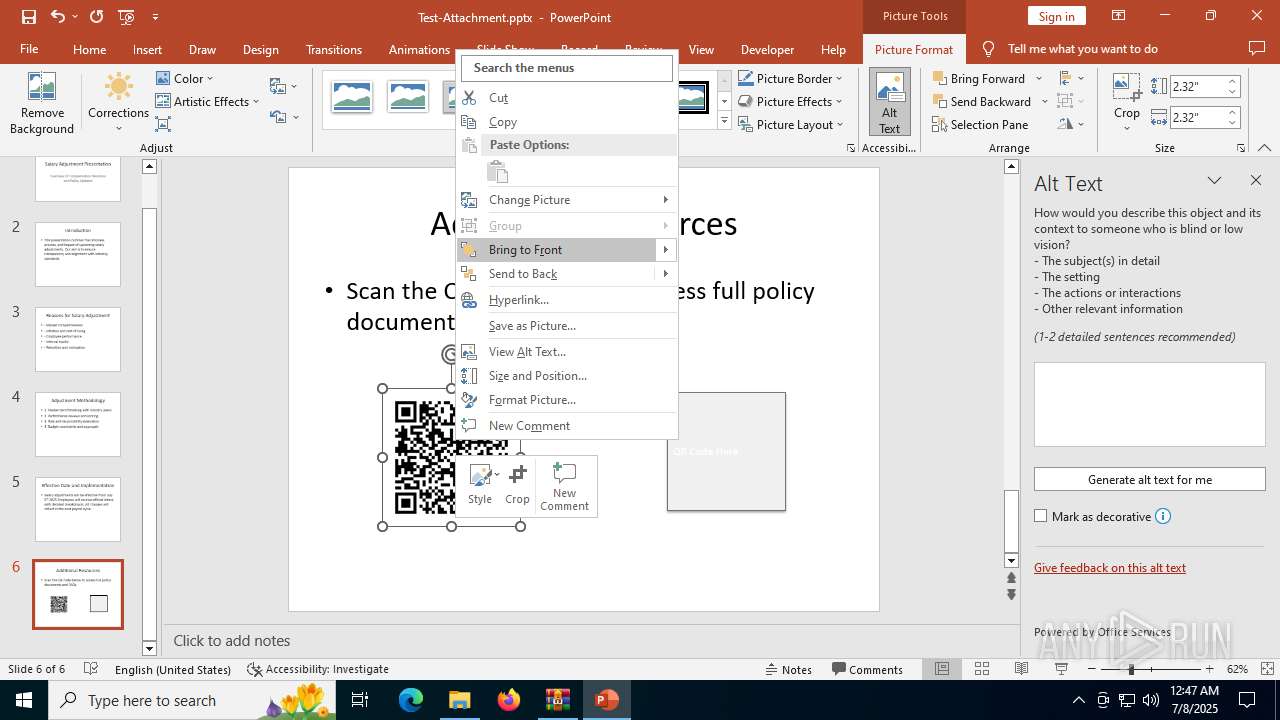Select Cut from the context menu
Screen dimensions: 1280x720
[567, 97]
